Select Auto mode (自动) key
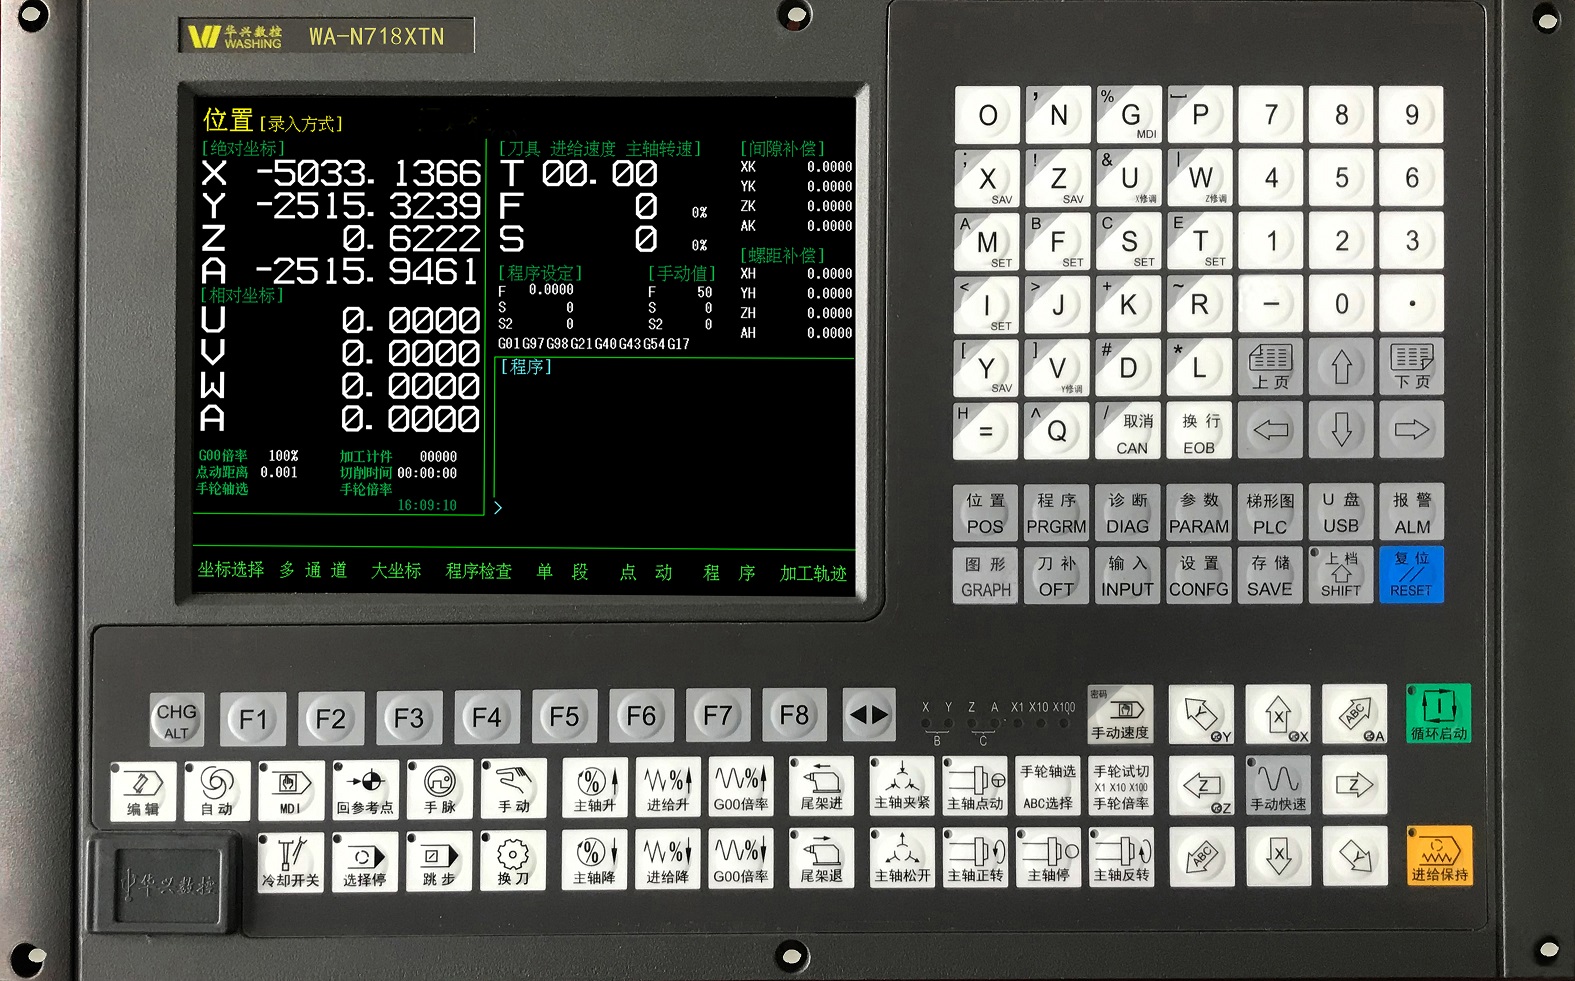Image resolution: width=1575 pixels, height=981 pixels. click(x=217, y=790)
